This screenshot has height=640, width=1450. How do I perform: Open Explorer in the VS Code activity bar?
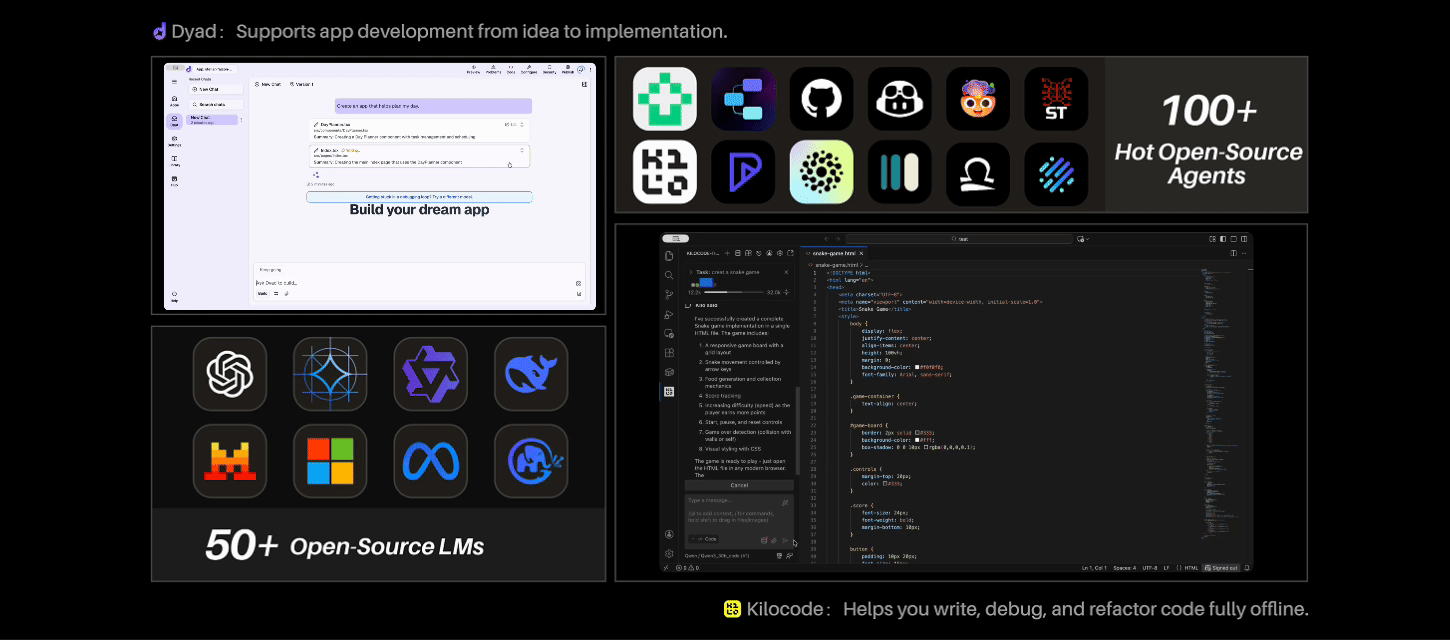pyautogui.click(x=669, y=256)
